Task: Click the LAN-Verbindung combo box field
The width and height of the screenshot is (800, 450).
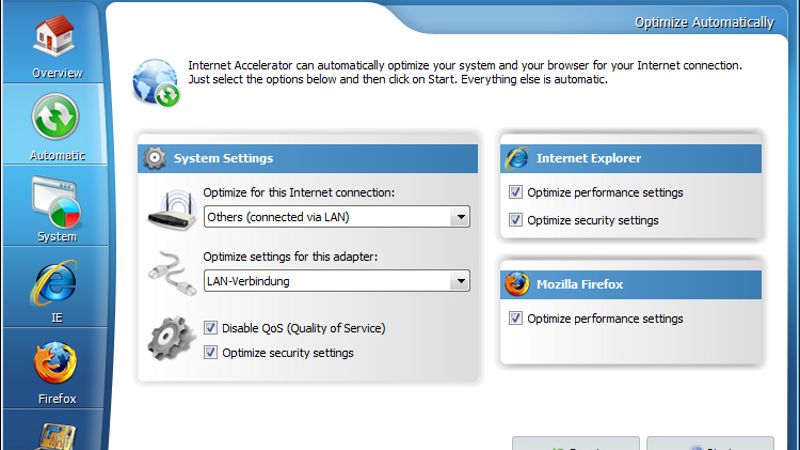Action: click(337, 281)
